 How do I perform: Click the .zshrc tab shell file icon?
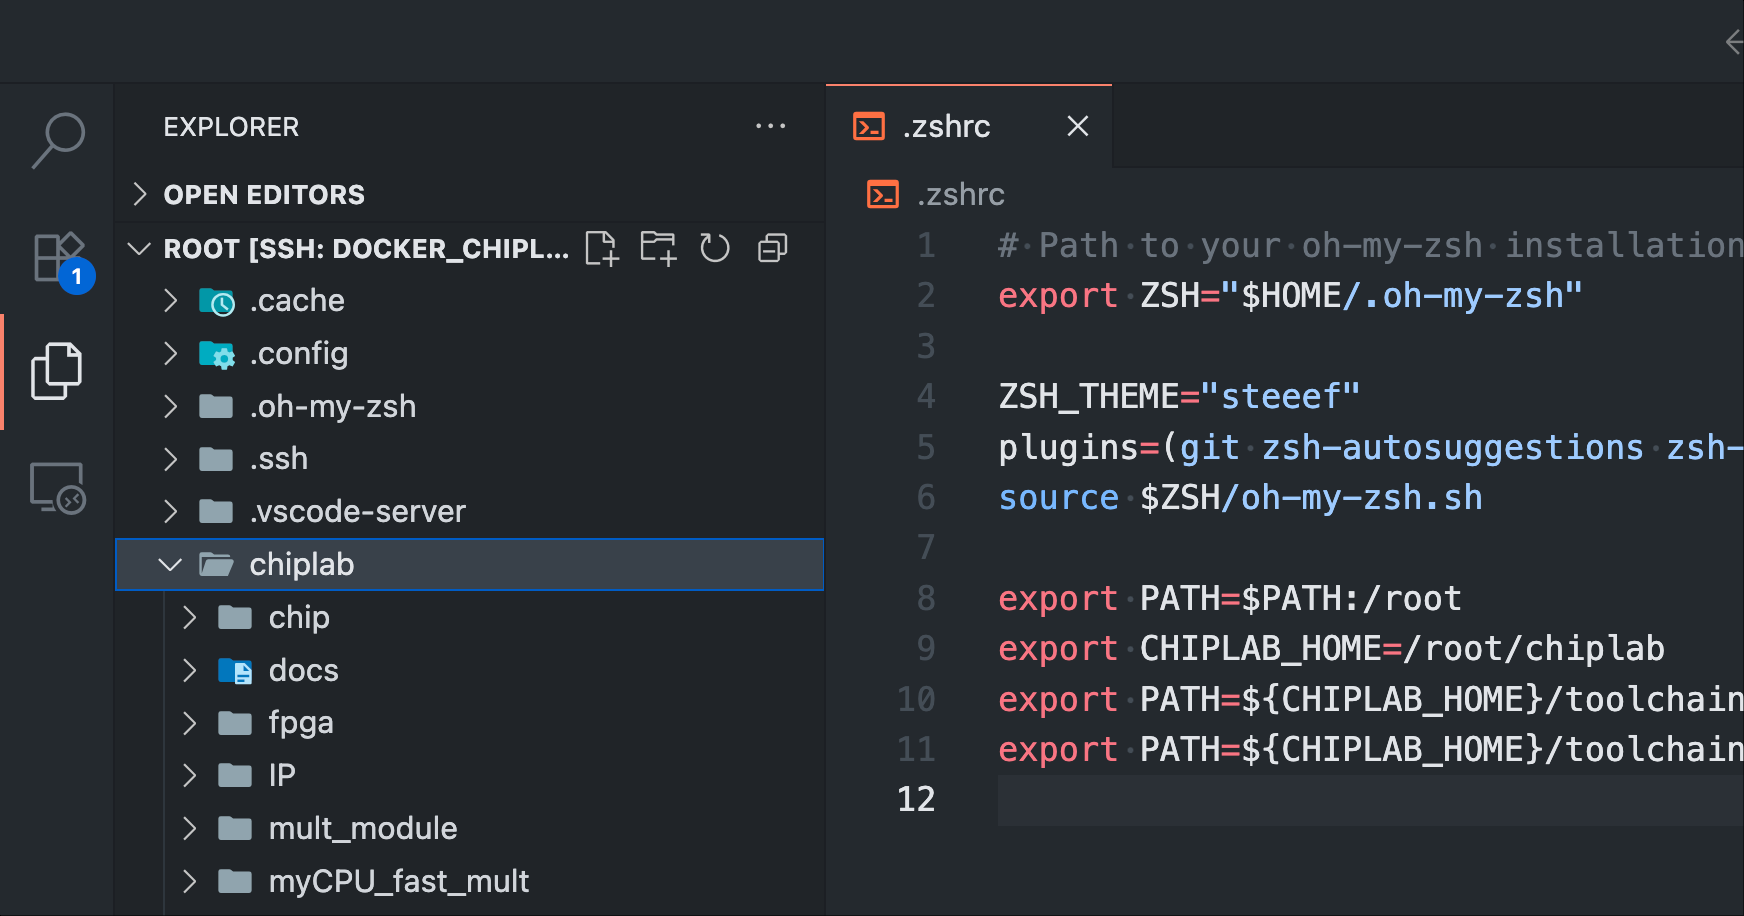pos(868,126)
